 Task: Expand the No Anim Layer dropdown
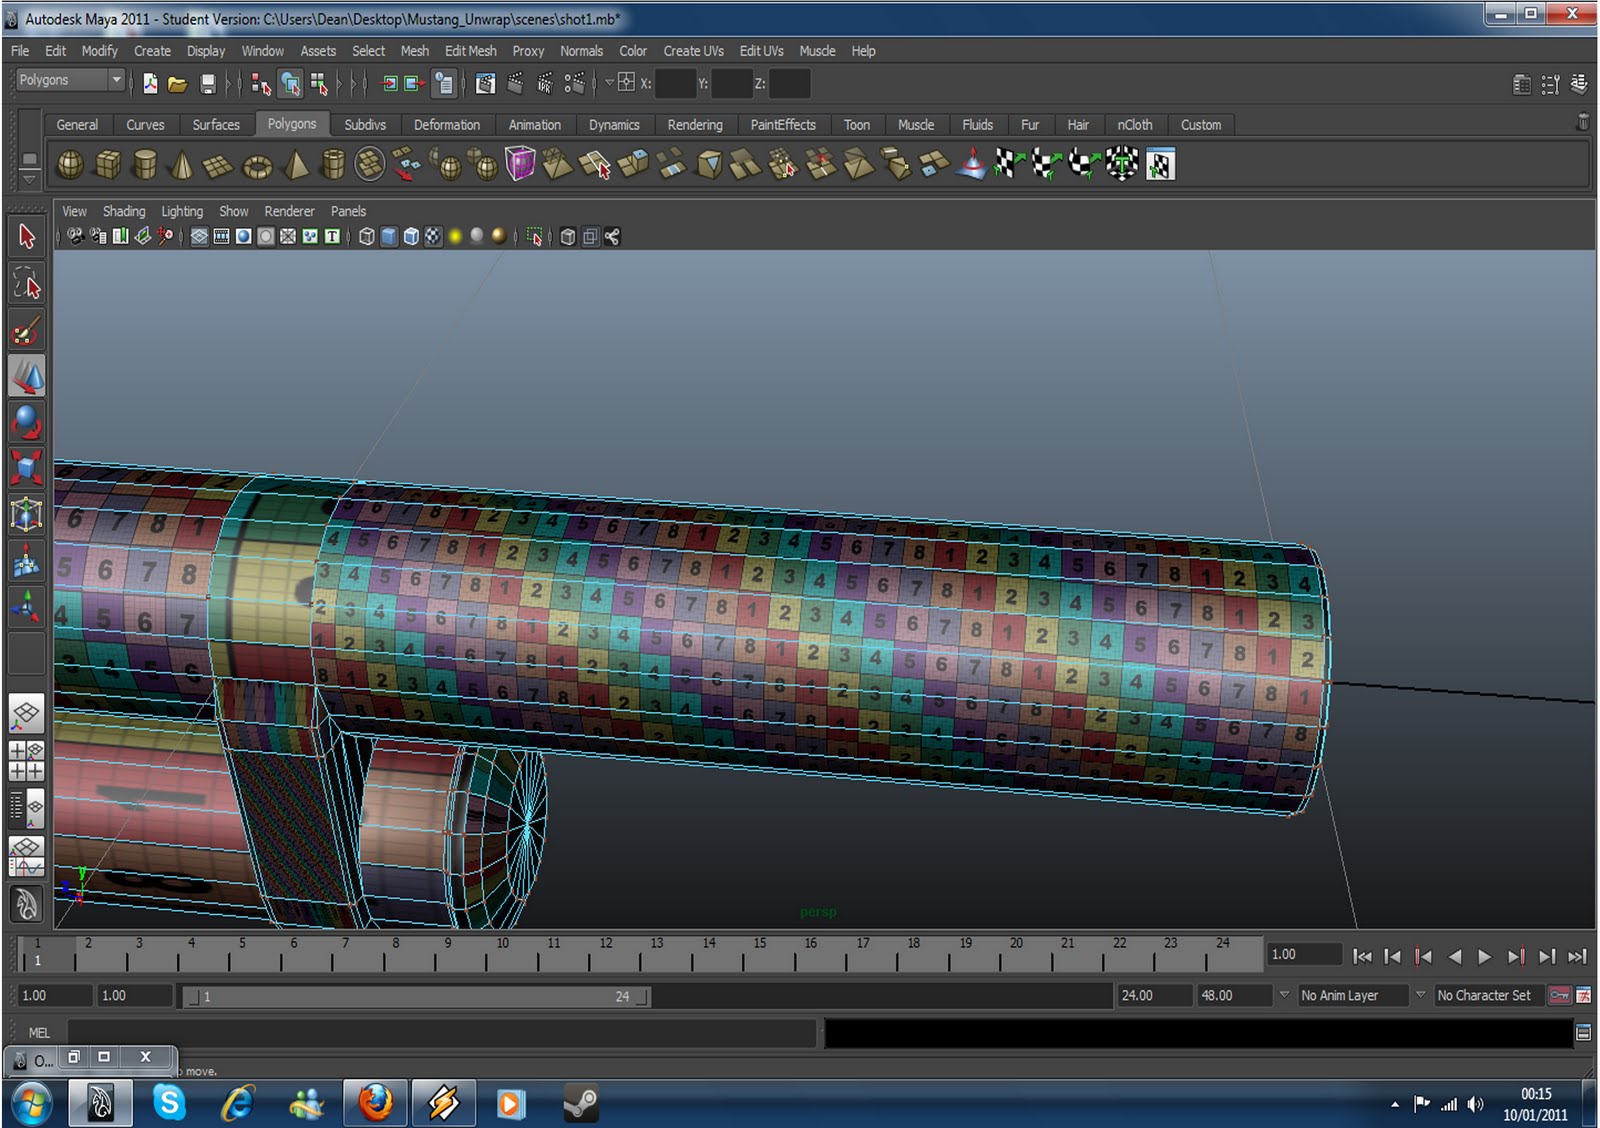click(1285, 995)
